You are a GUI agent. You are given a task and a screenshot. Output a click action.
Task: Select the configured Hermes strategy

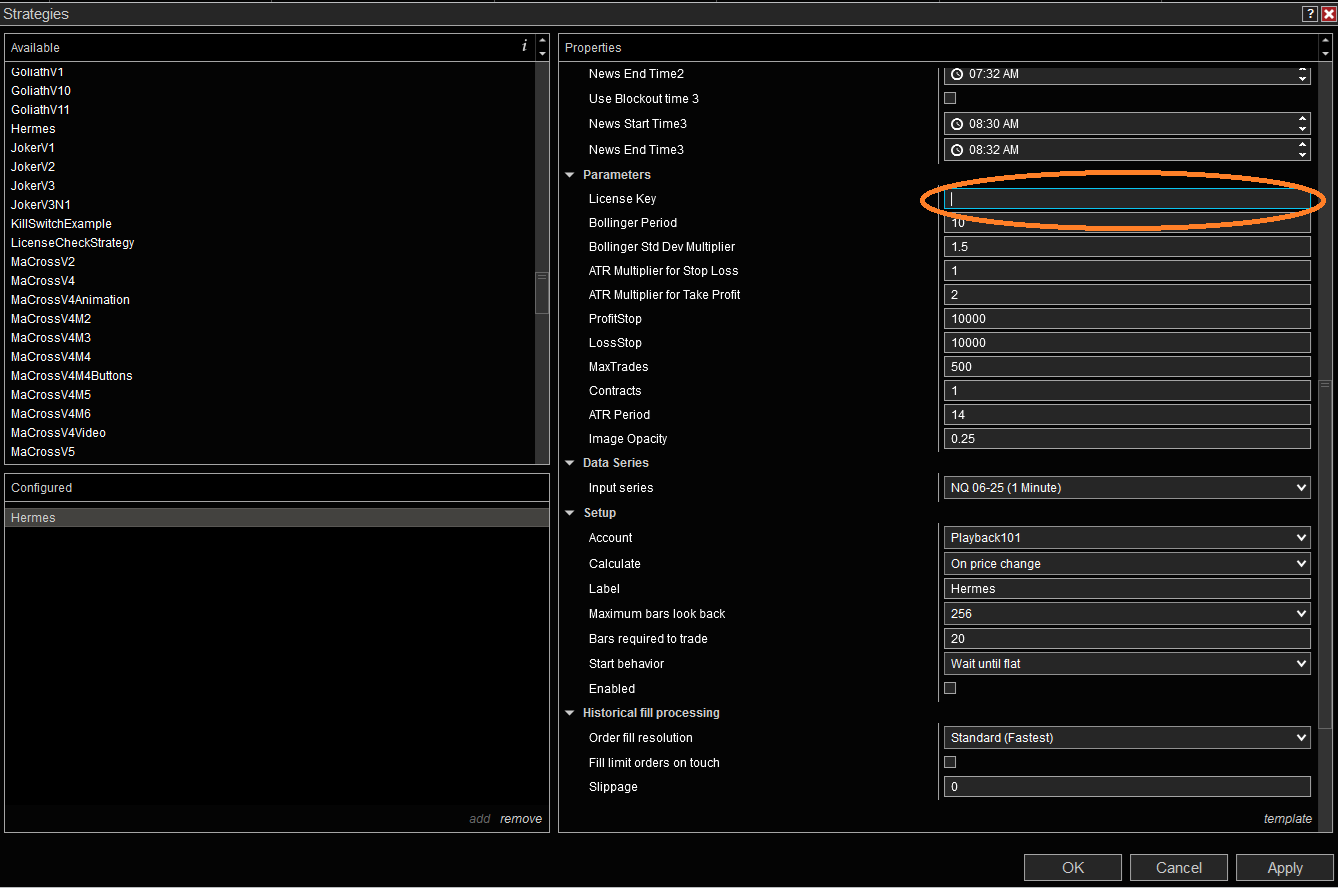(34, 518)
